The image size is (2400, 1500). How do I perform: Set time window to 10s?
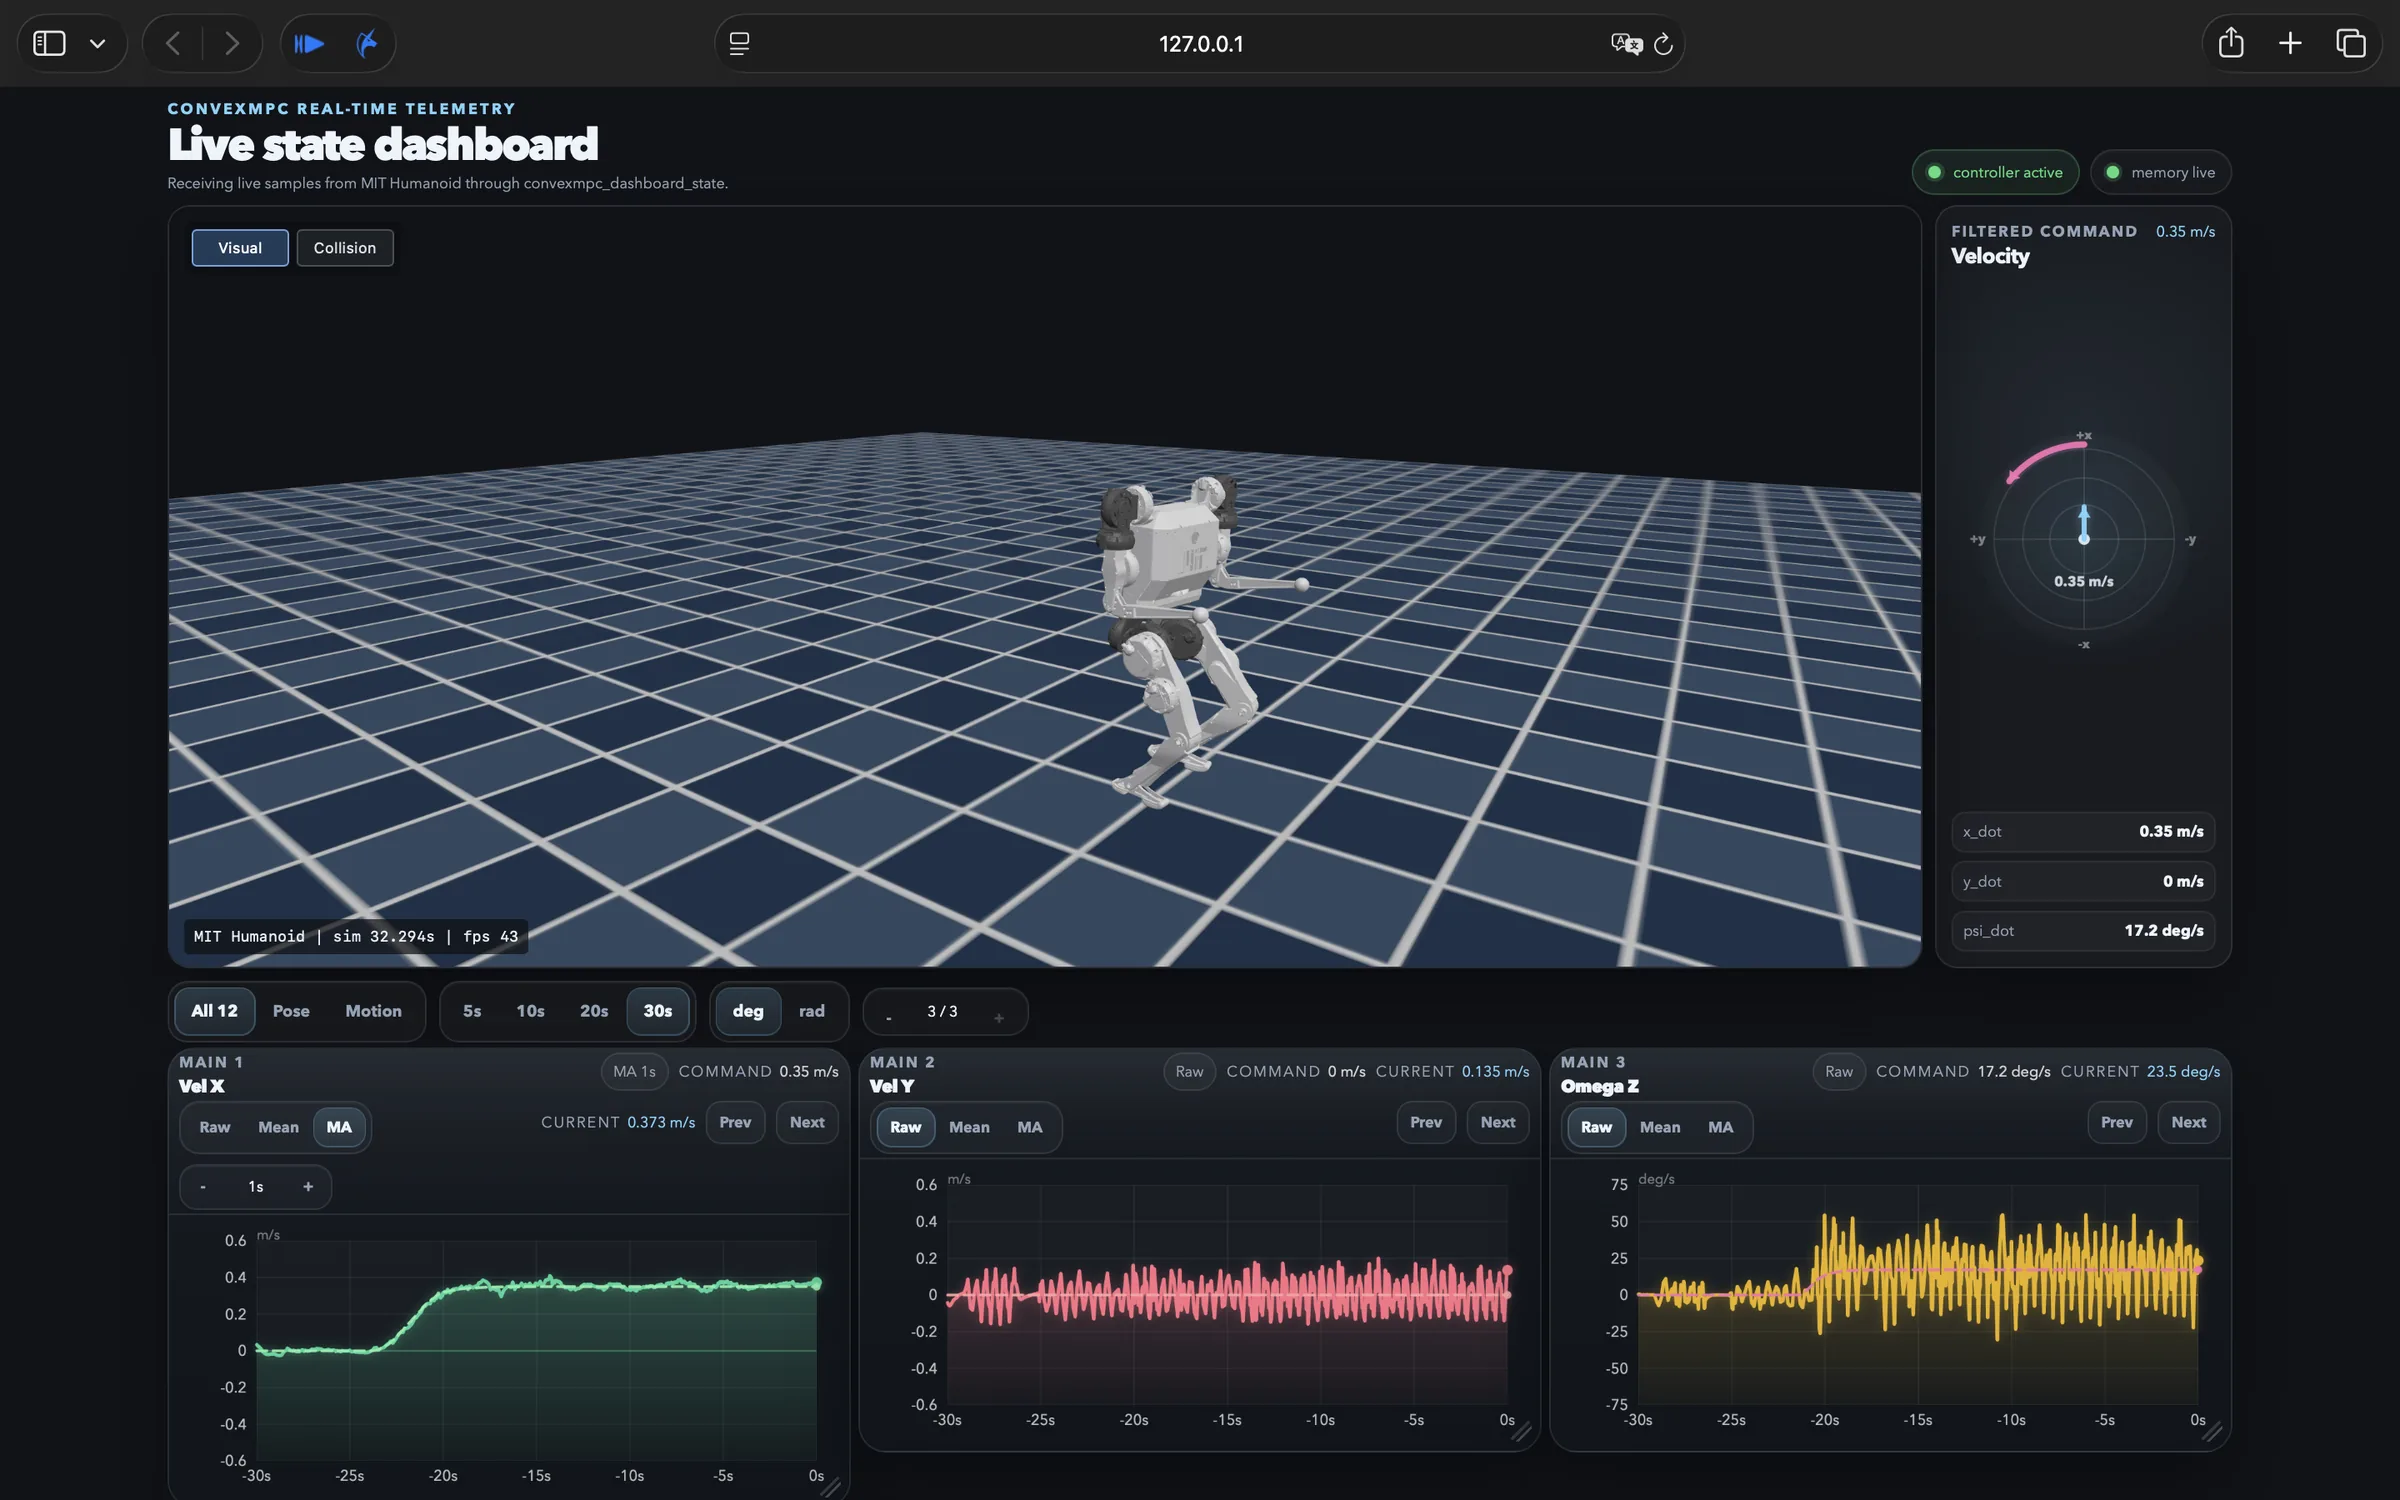click(530, 1011)
